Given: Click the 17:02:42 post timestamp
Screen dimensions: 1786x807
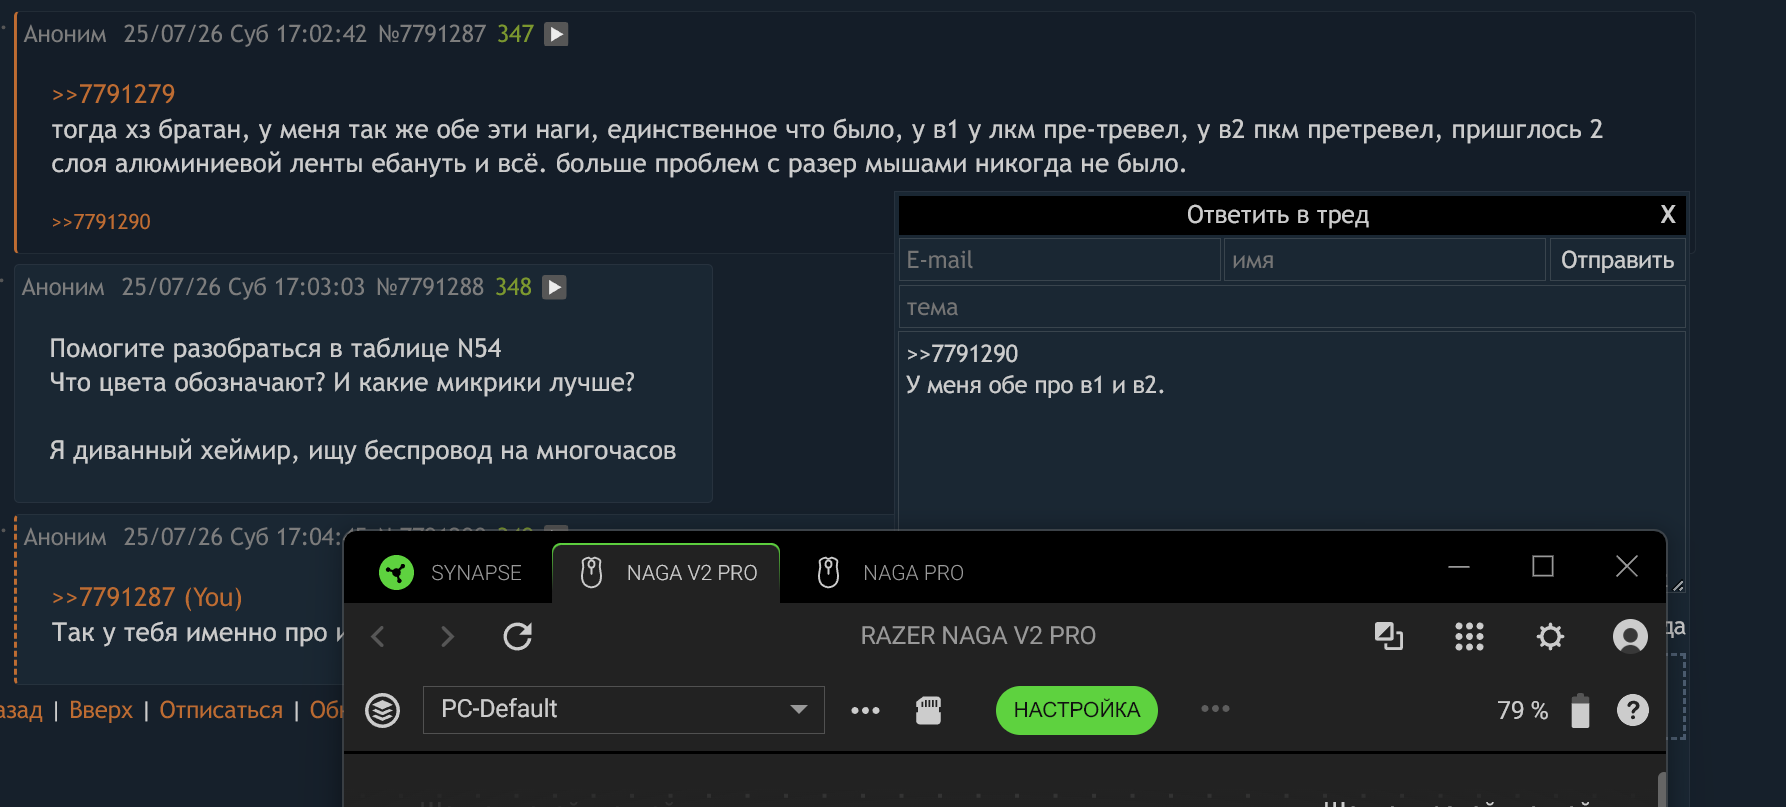Looking at the screenshot, I should point(321,34).
